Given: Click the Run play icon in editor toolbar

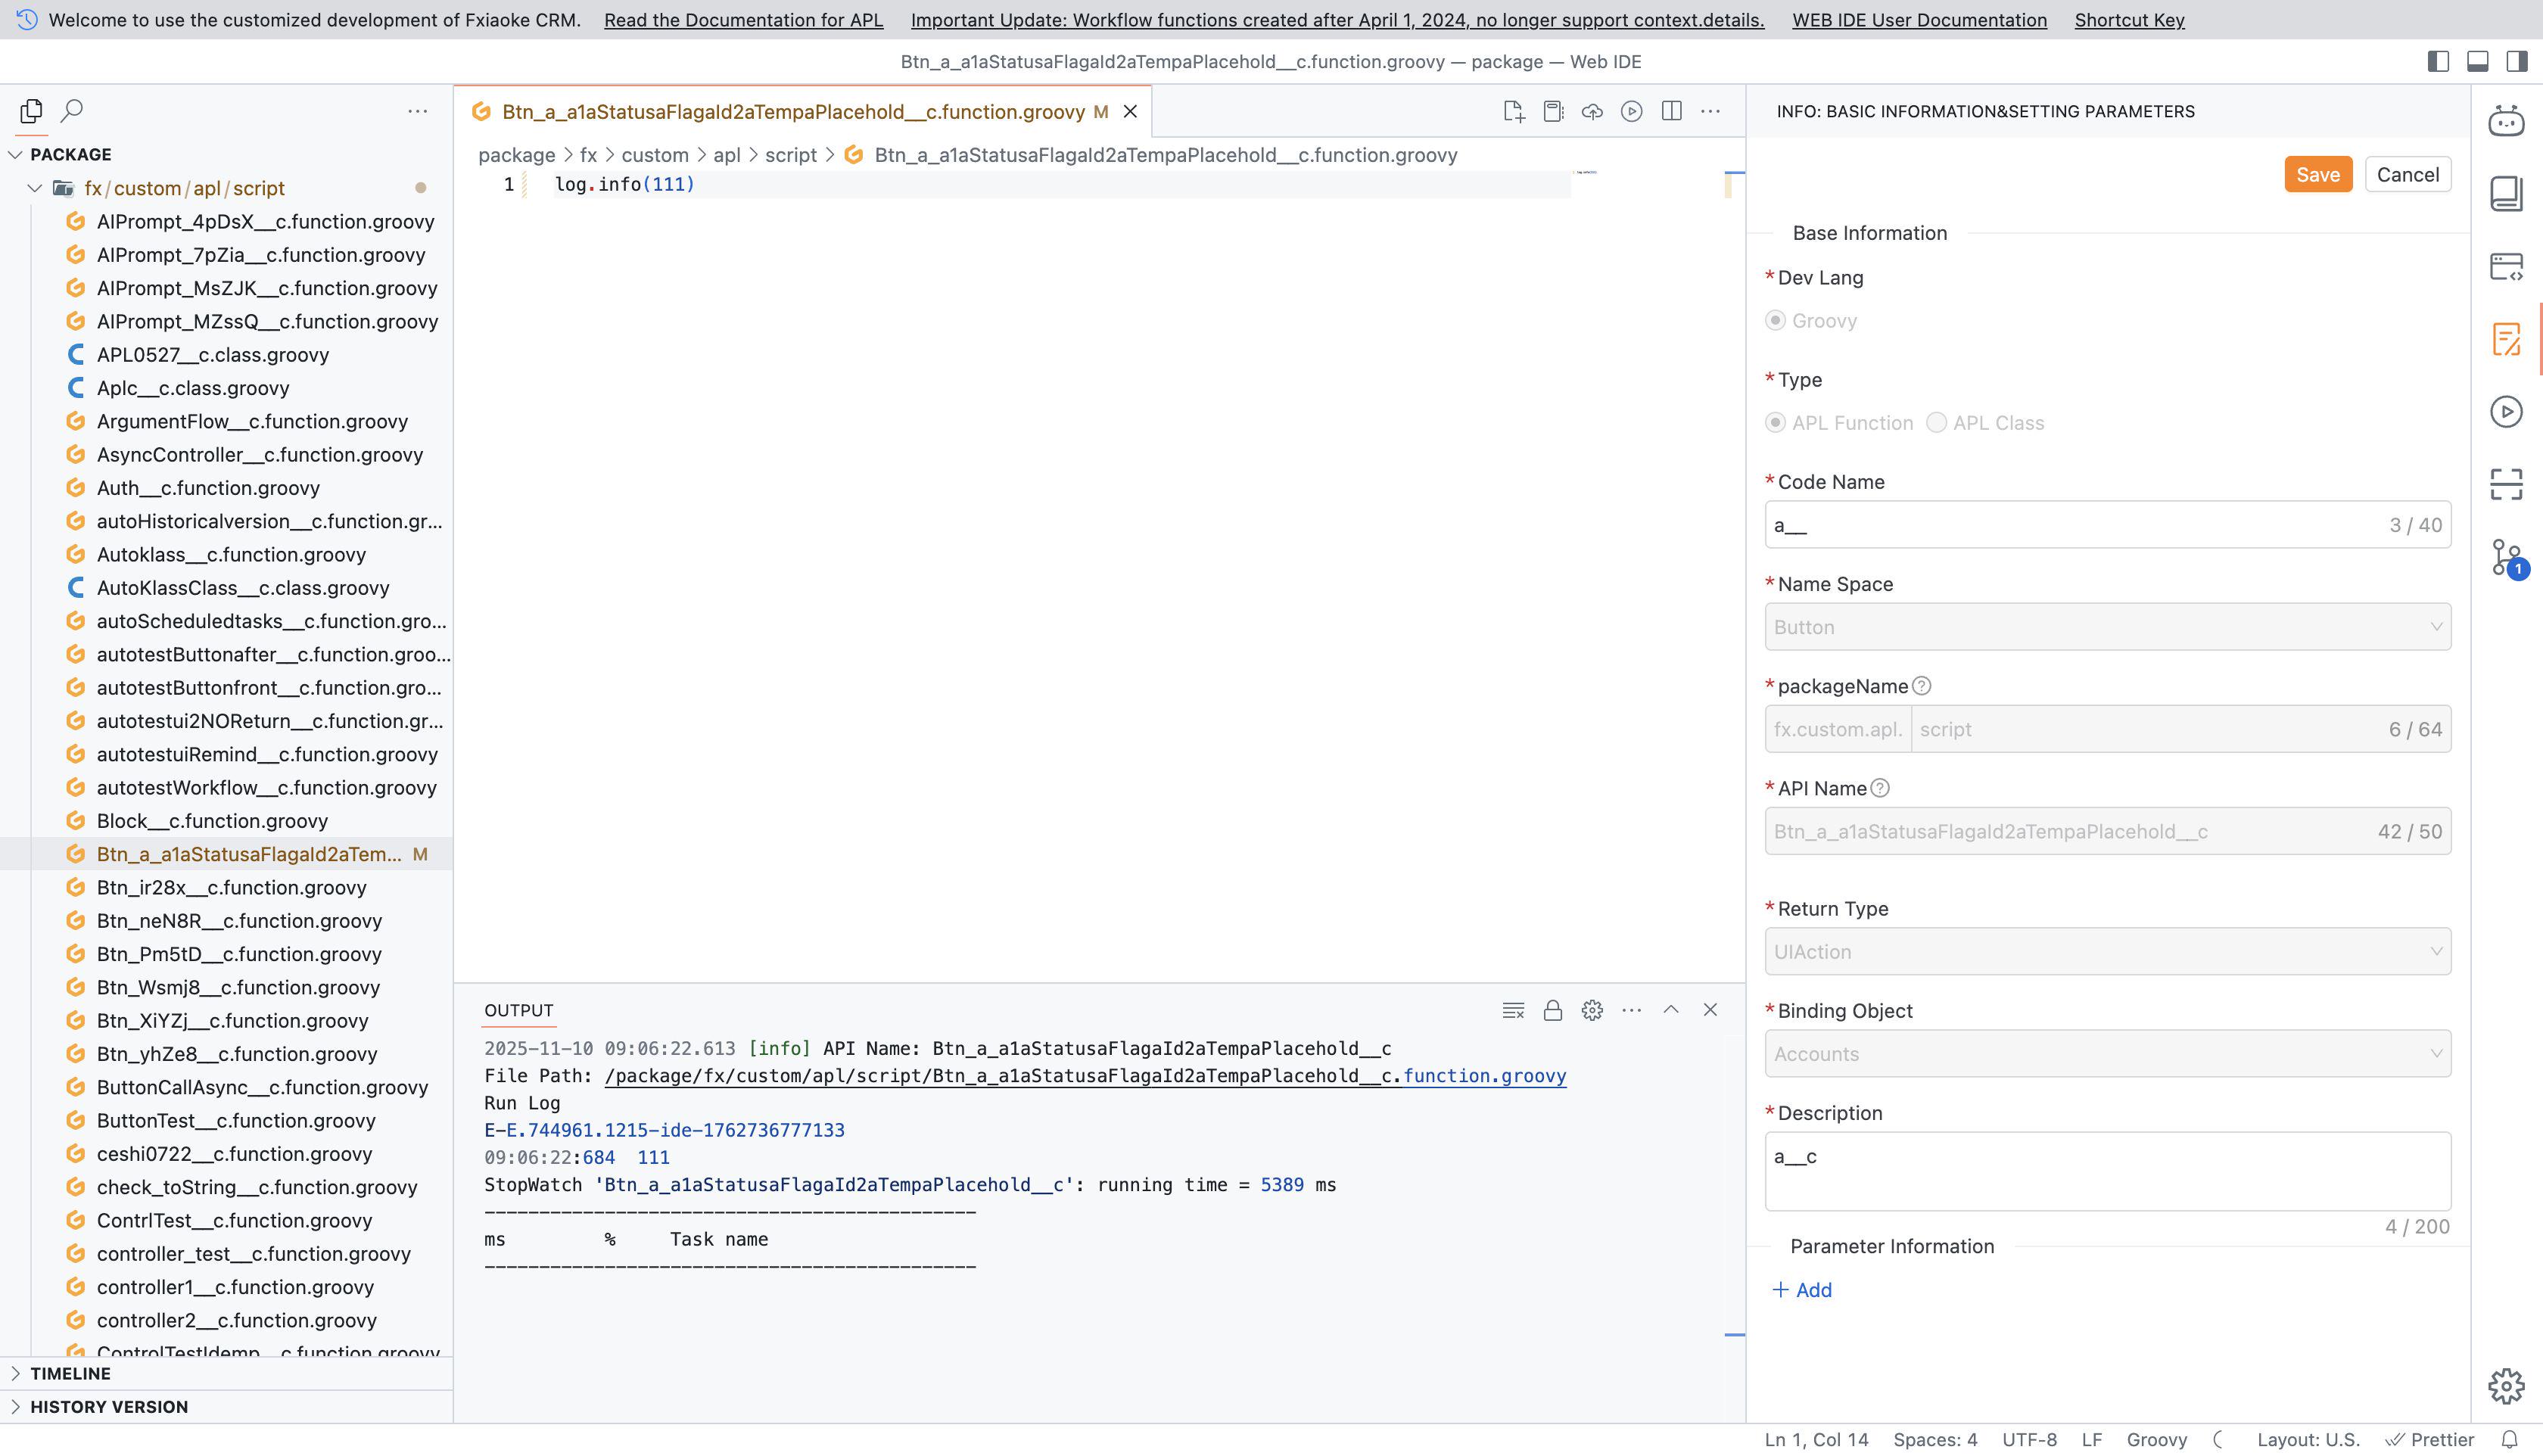Looking at the screenshot, I should point(1631,111).
